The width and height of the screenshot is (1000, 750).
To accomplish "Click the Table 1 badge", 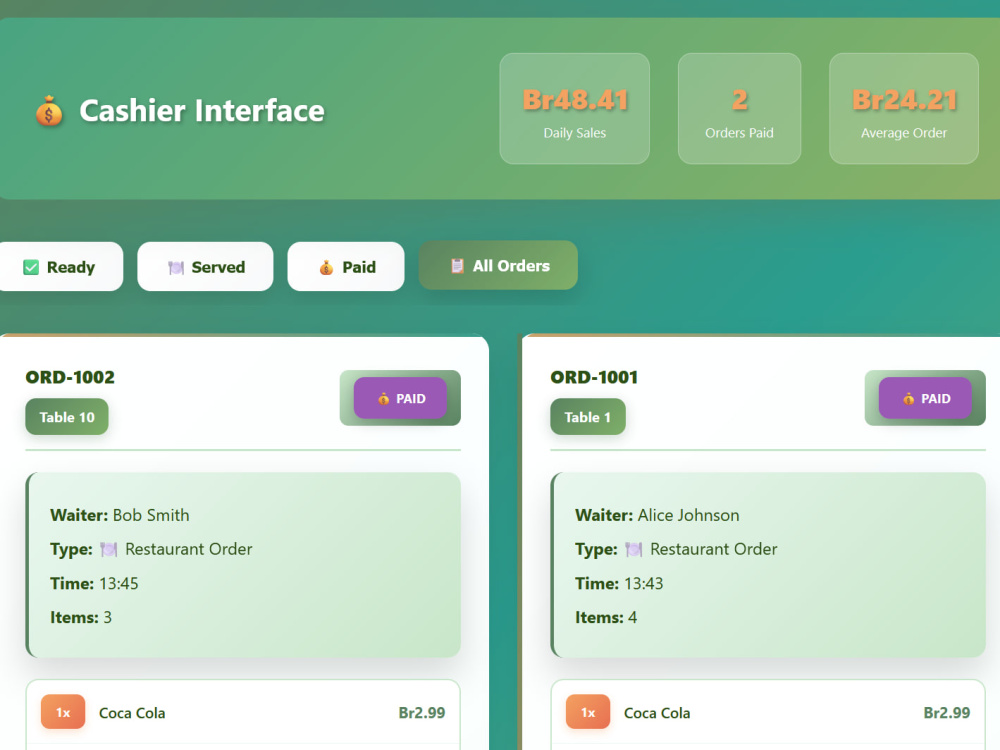I will click(x=588, y=417).
